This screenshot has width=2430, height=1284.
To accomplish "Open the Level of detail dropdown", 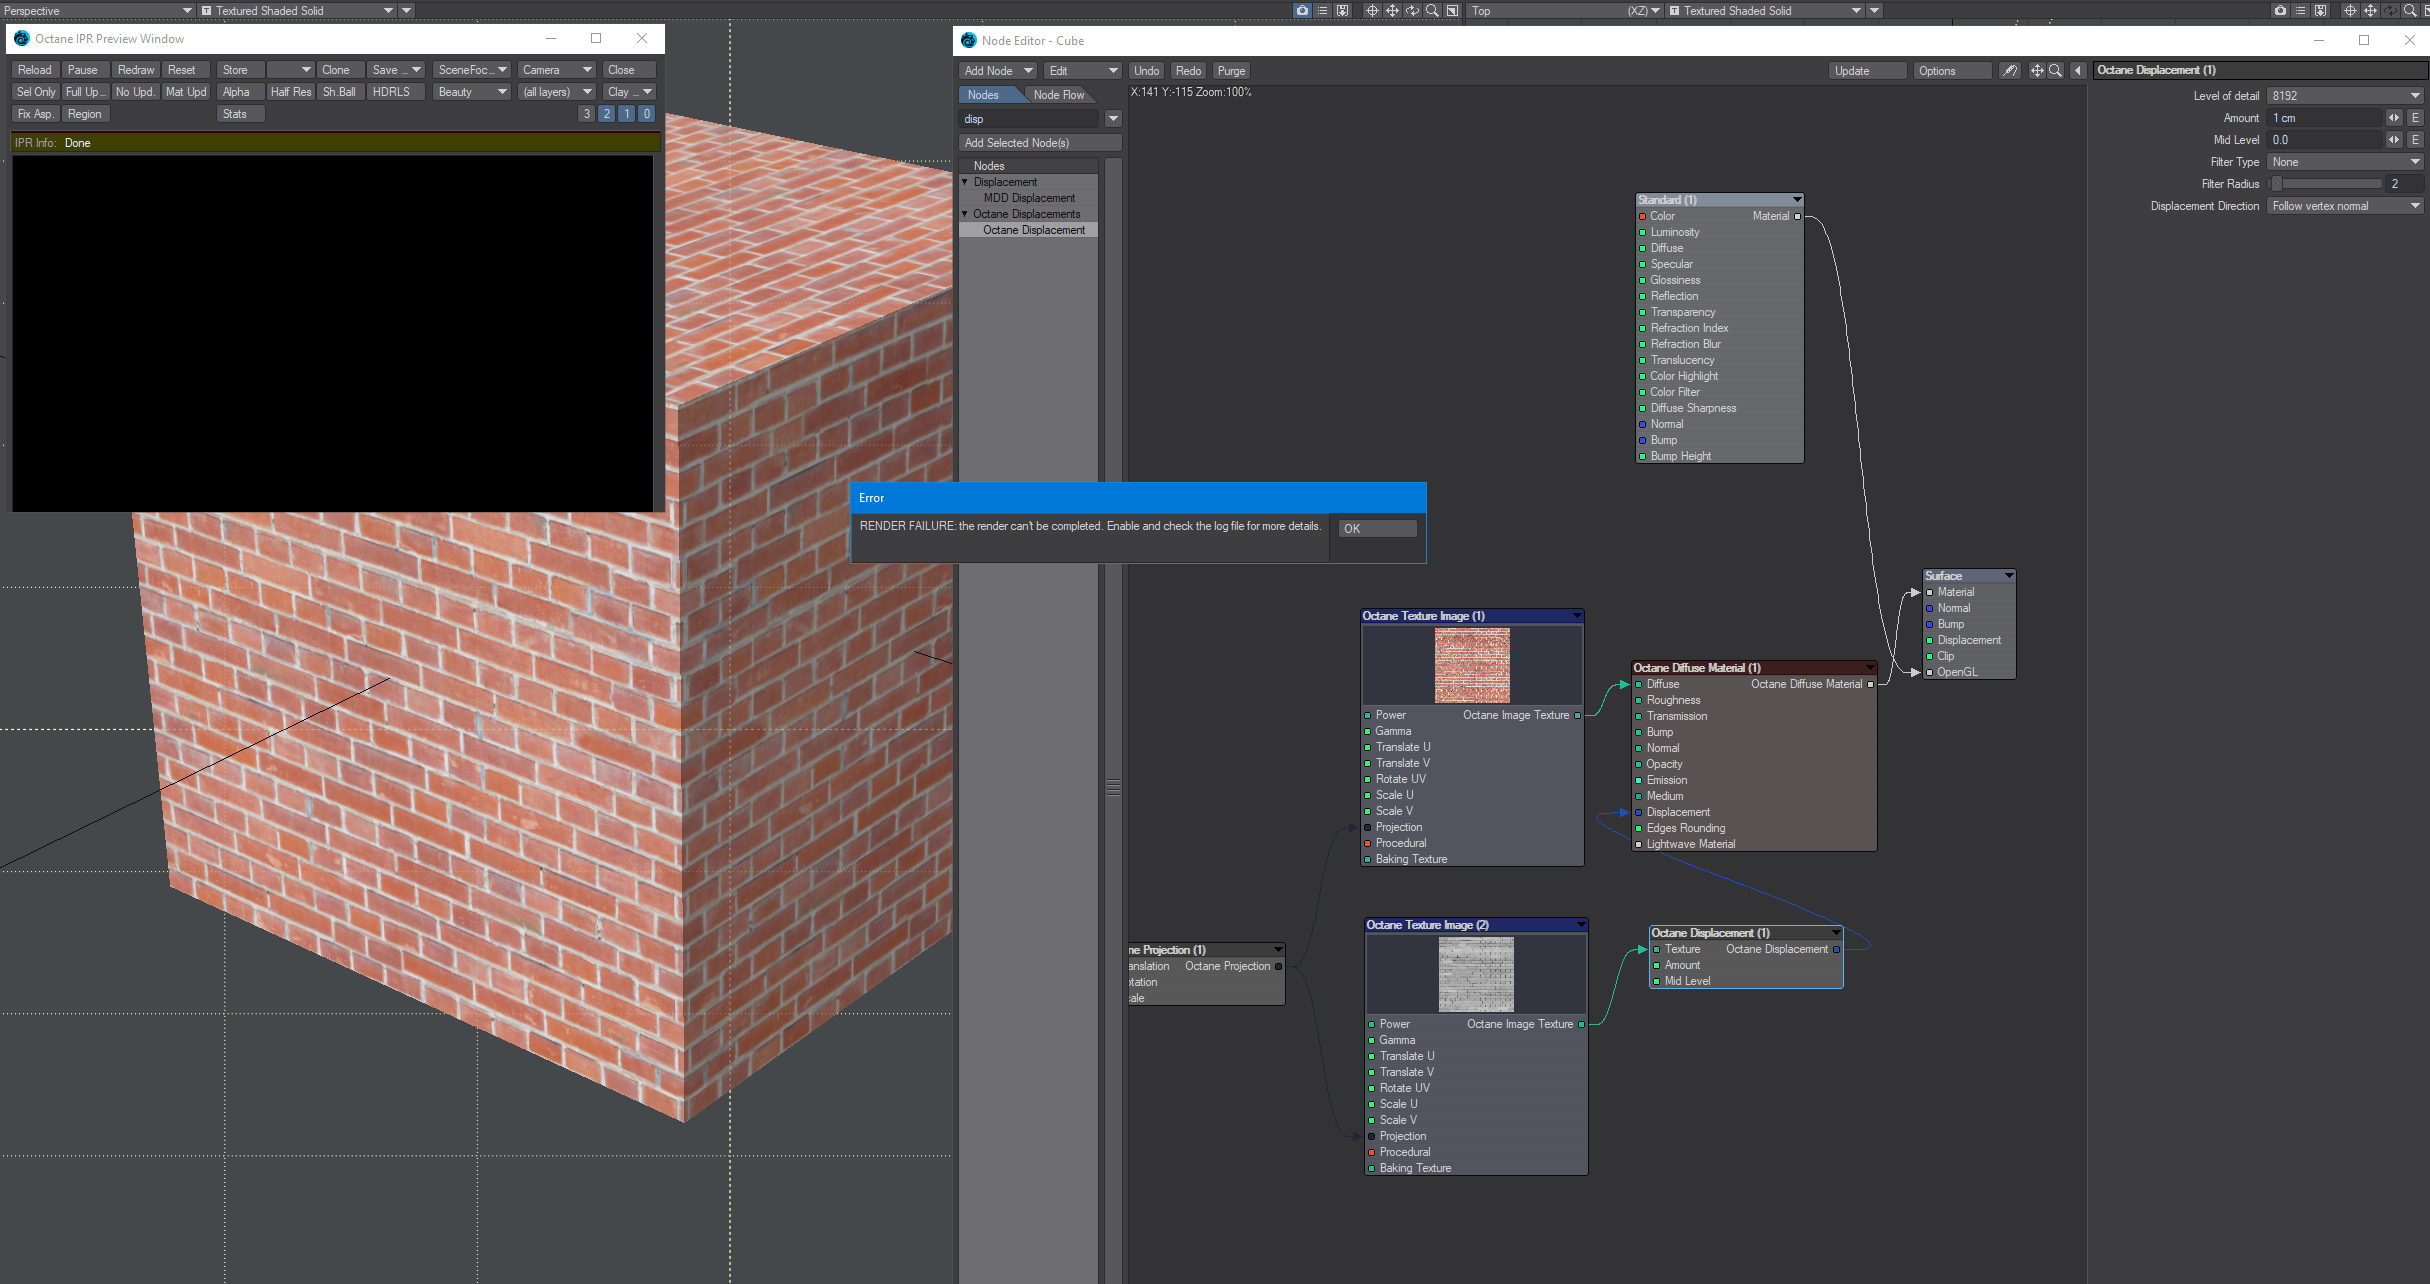I will click(x=2345, y=96).
